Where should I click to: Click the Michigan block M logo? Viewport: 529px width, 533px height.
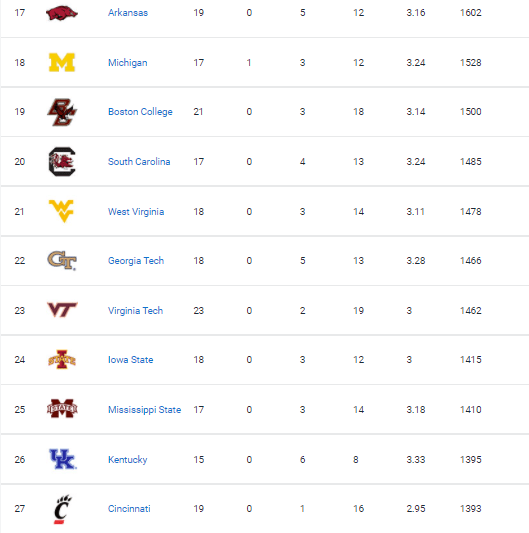pos(62,63)
